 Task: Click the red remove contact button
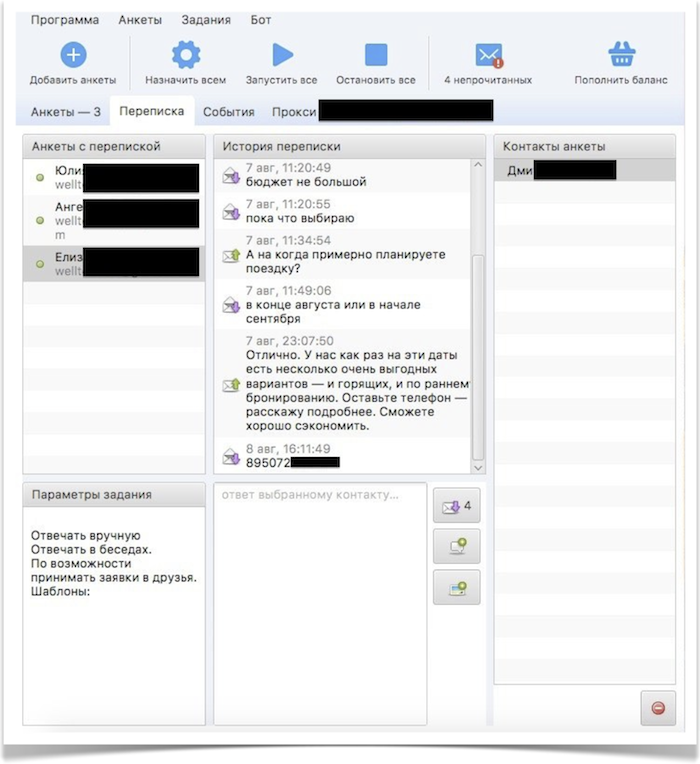658,708
